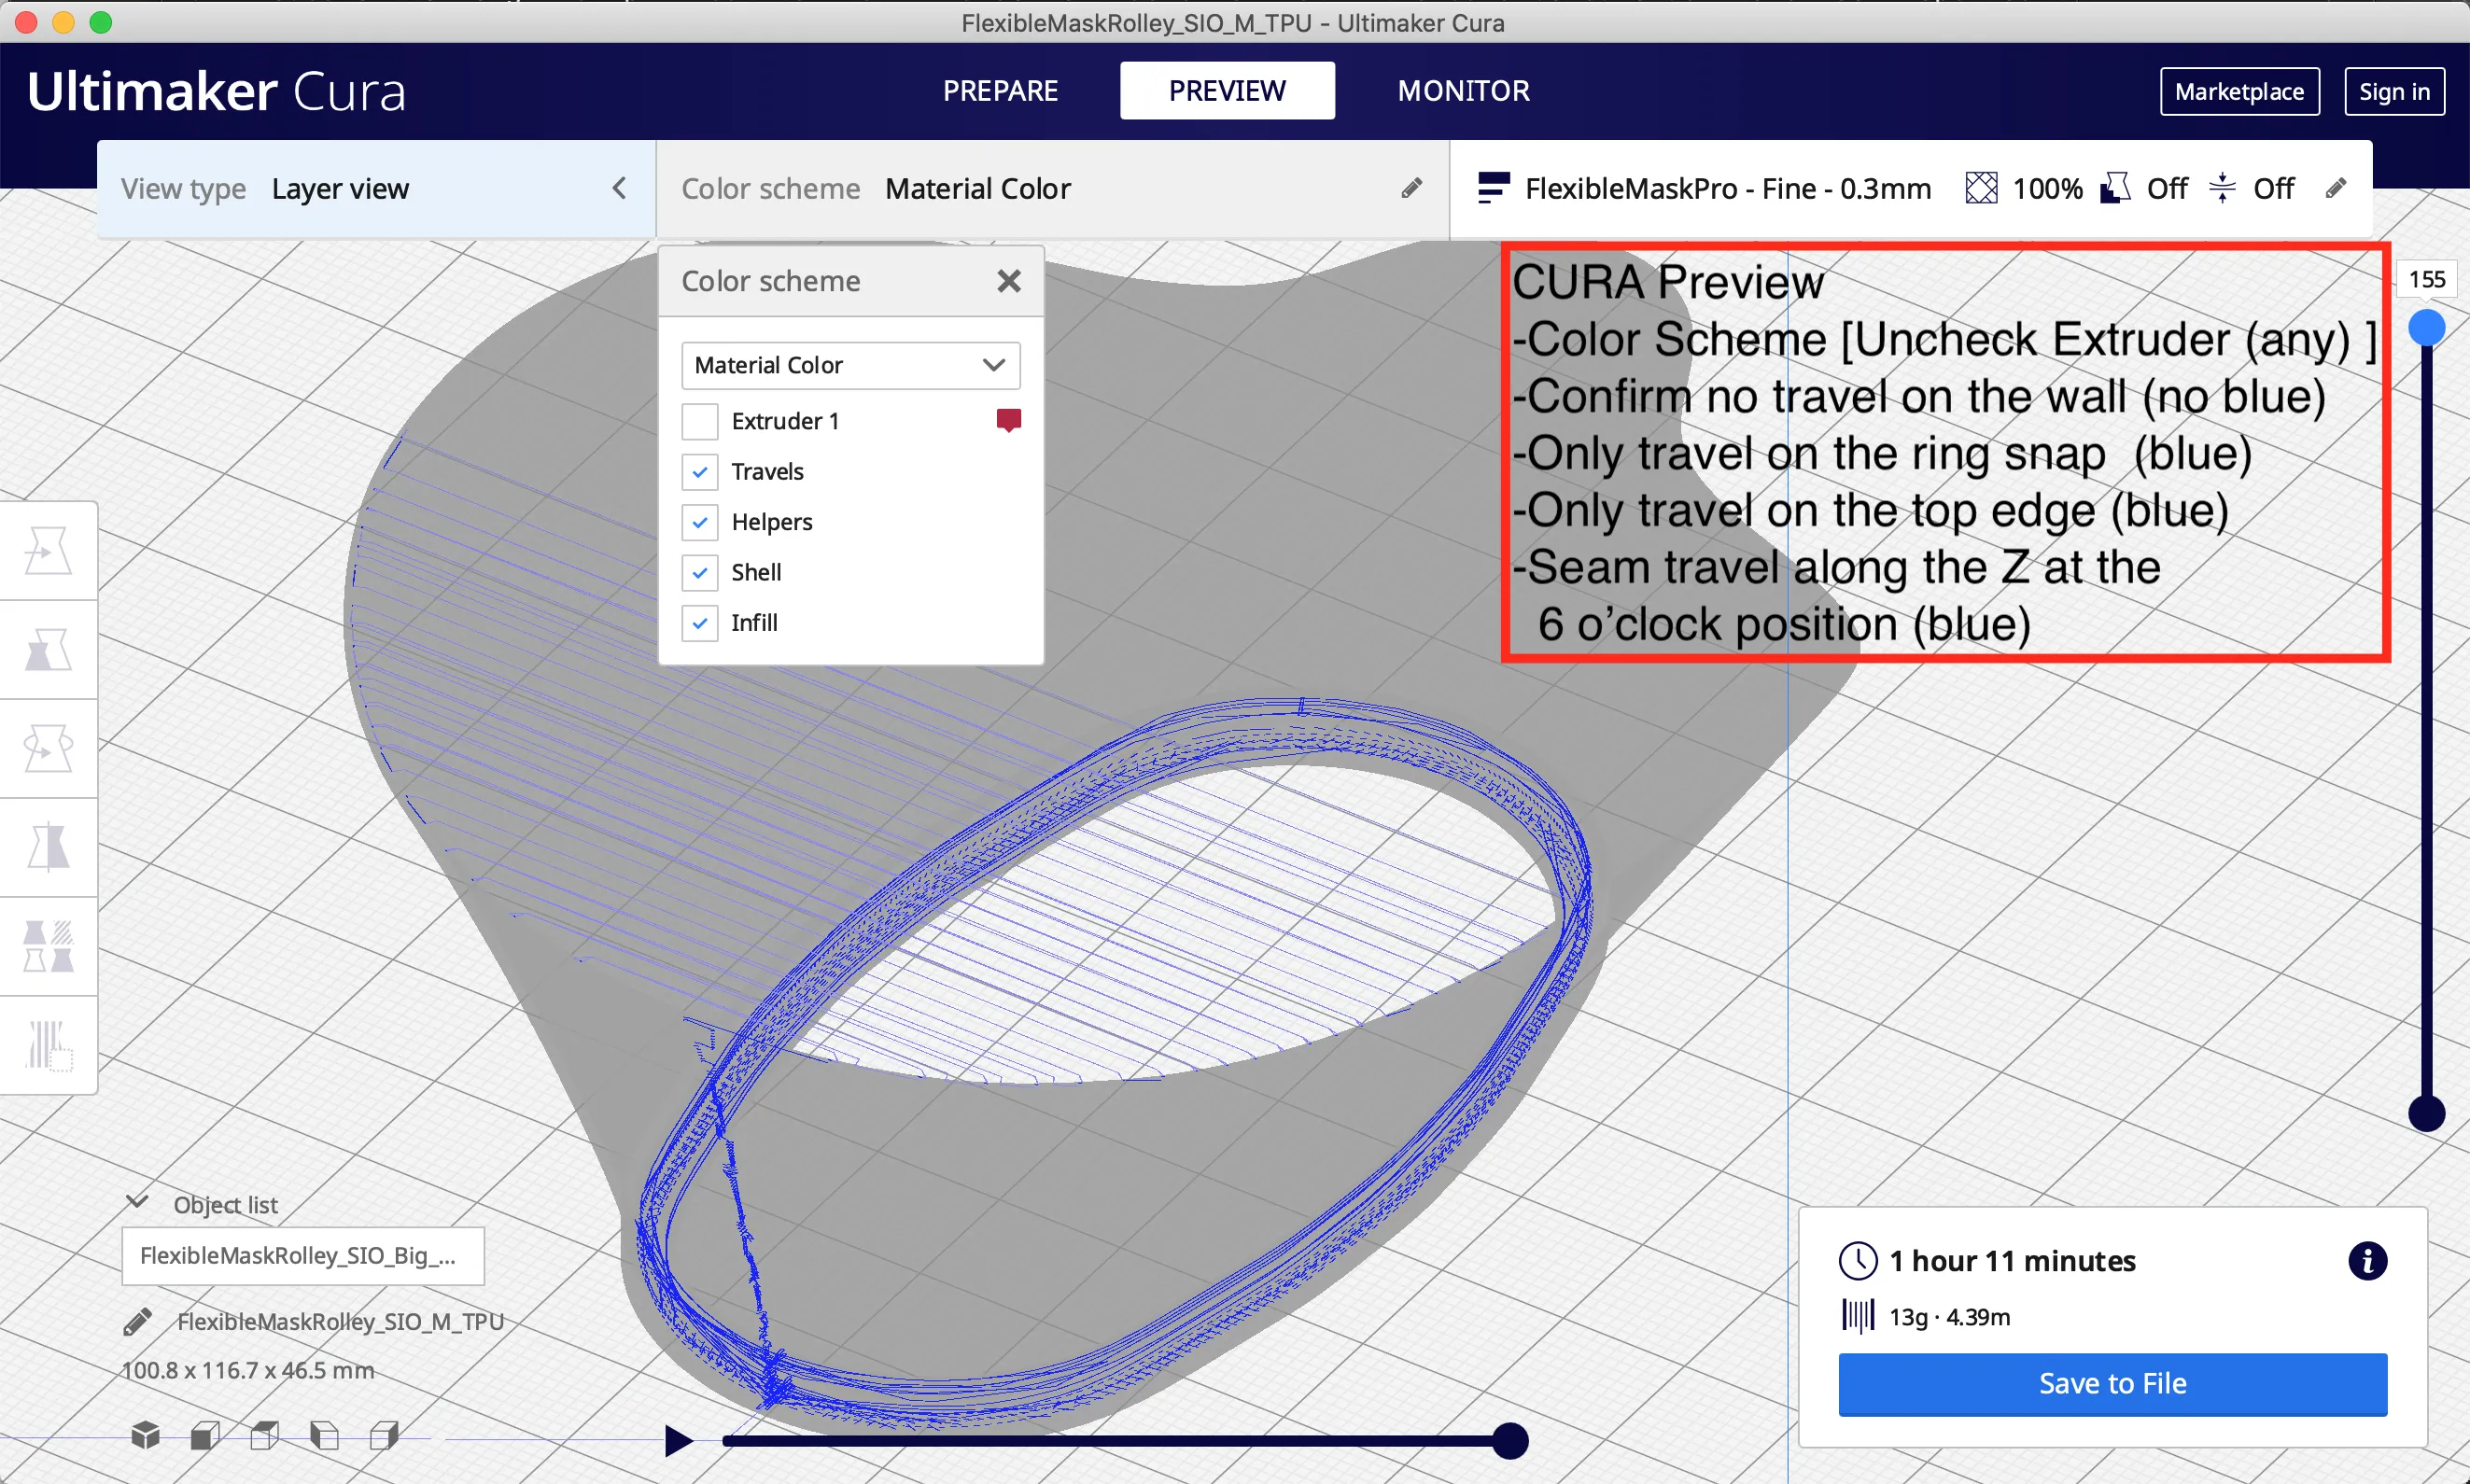Switch to the MONITOR stage
Viewport: 2470px width, 1484px height.
pyautogui.click(x=1463, y=91)
